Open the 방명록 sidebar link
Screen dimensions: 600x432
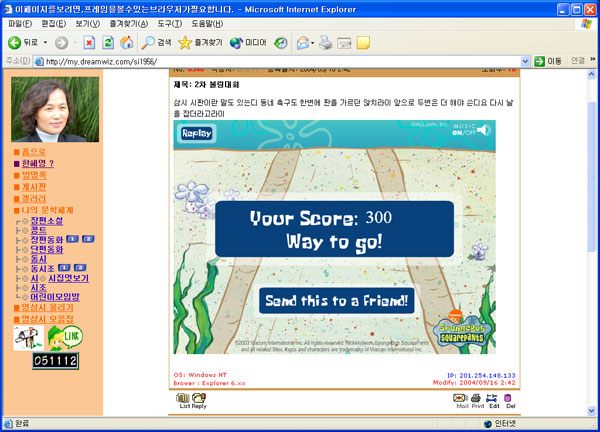pyautogui.click(x=34, y=175)
